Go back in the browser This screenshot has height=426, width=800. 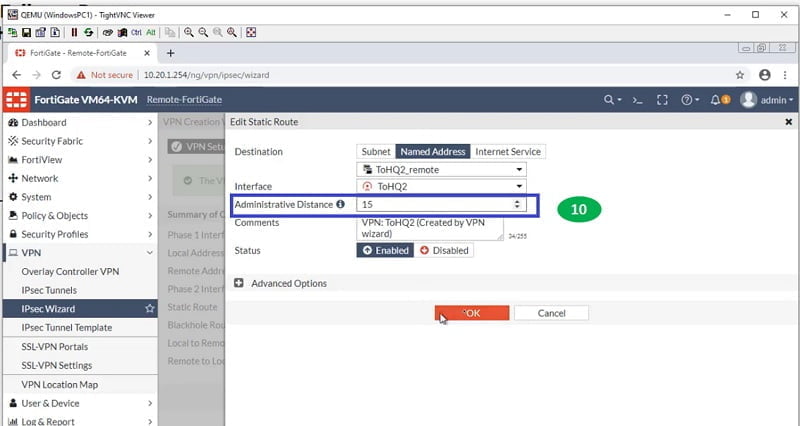[16, 75]
